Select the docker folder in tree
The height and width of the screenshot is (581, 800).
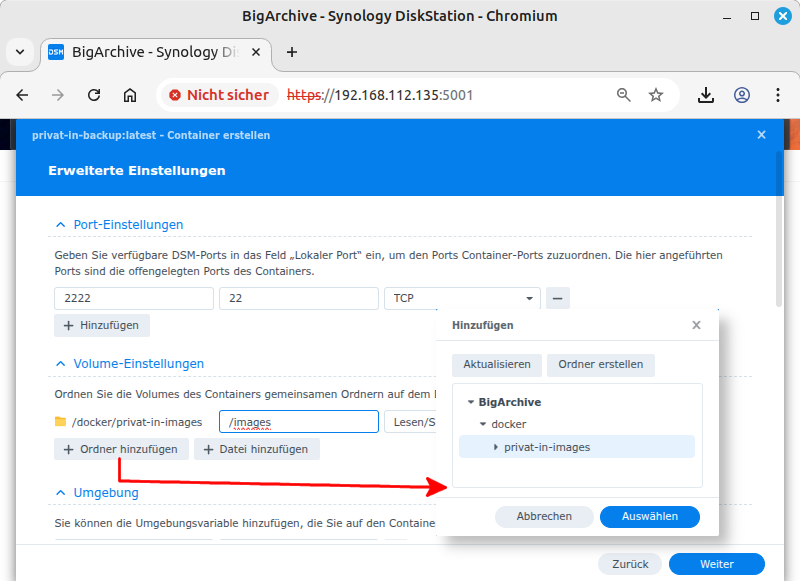[x=508, y=425]
